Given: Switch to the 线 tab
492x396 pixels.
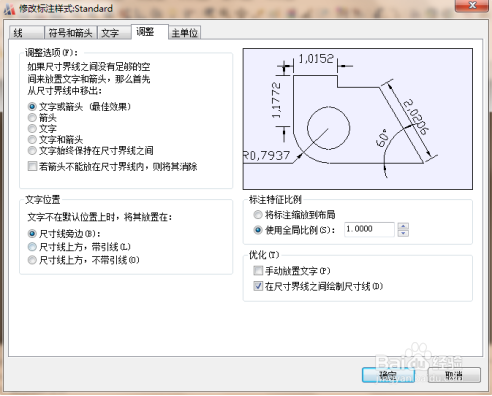Looking at the screenshot, I should [27, 33].
